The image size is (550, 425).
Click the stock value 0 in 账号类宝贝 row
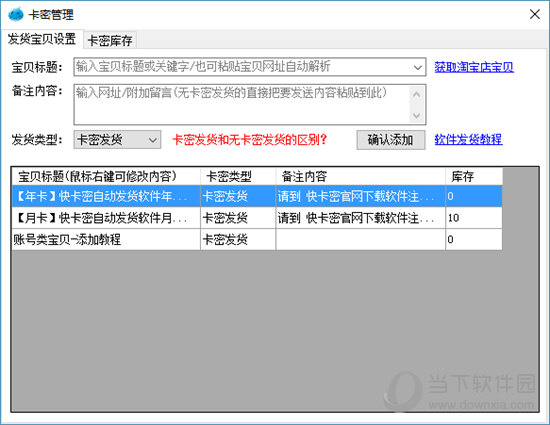(450, 240)
